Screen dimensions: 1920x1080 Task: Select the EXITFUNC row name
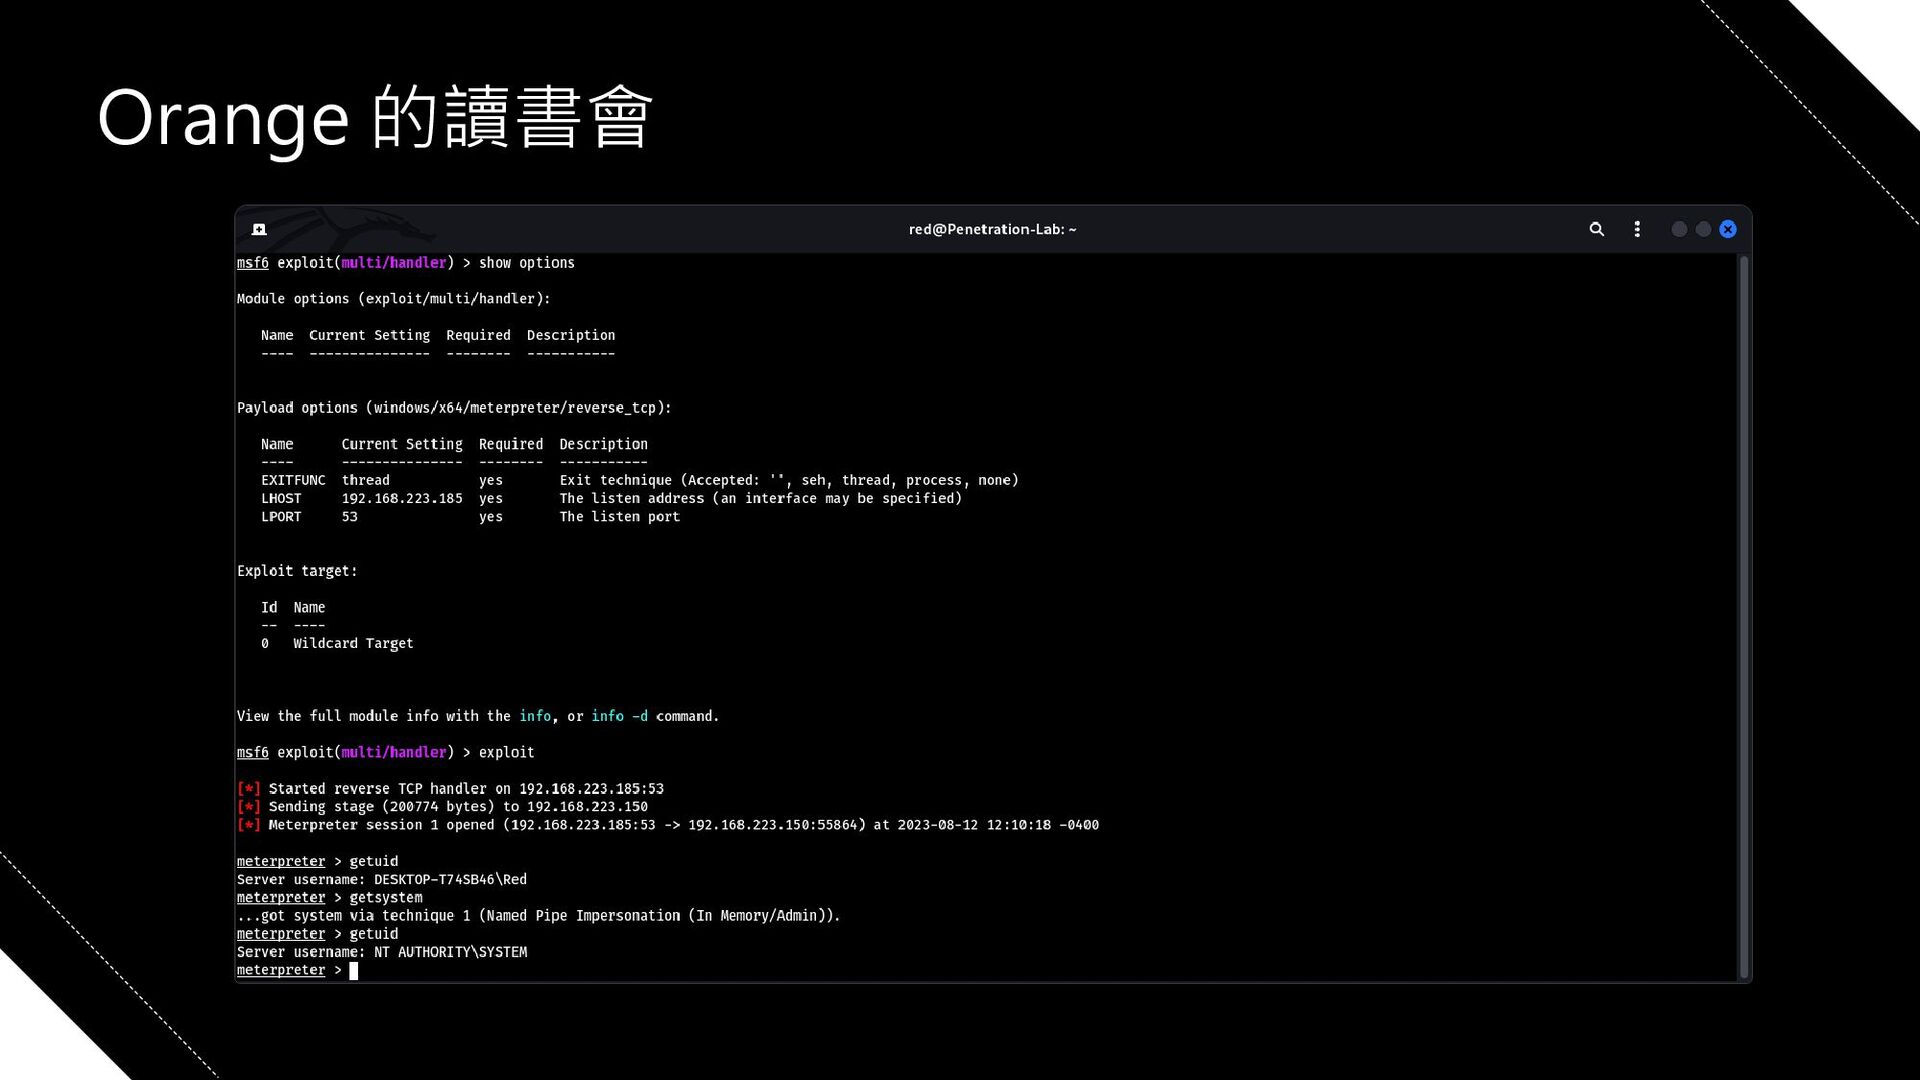click(x=293, y=480)
